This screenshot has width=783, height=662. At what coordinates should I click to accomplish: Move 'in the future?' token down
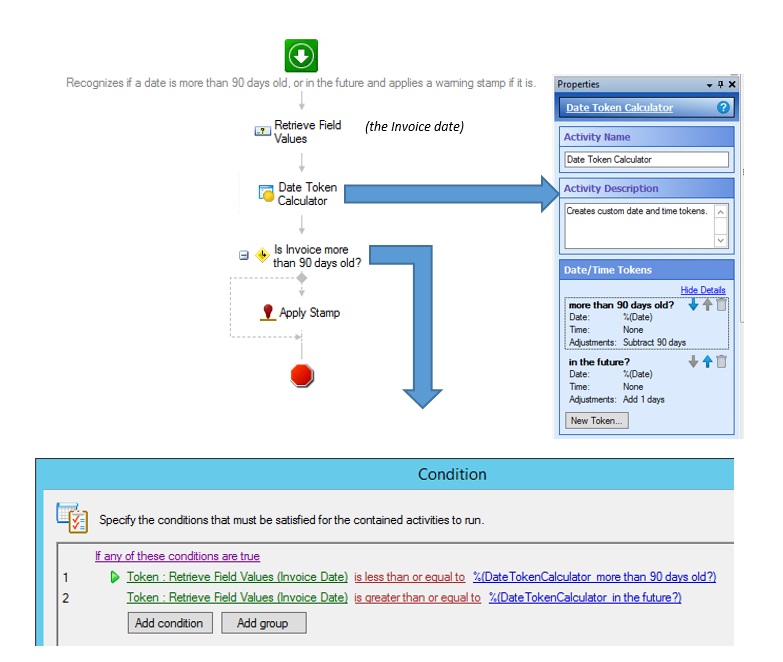(x=693, y=361)
